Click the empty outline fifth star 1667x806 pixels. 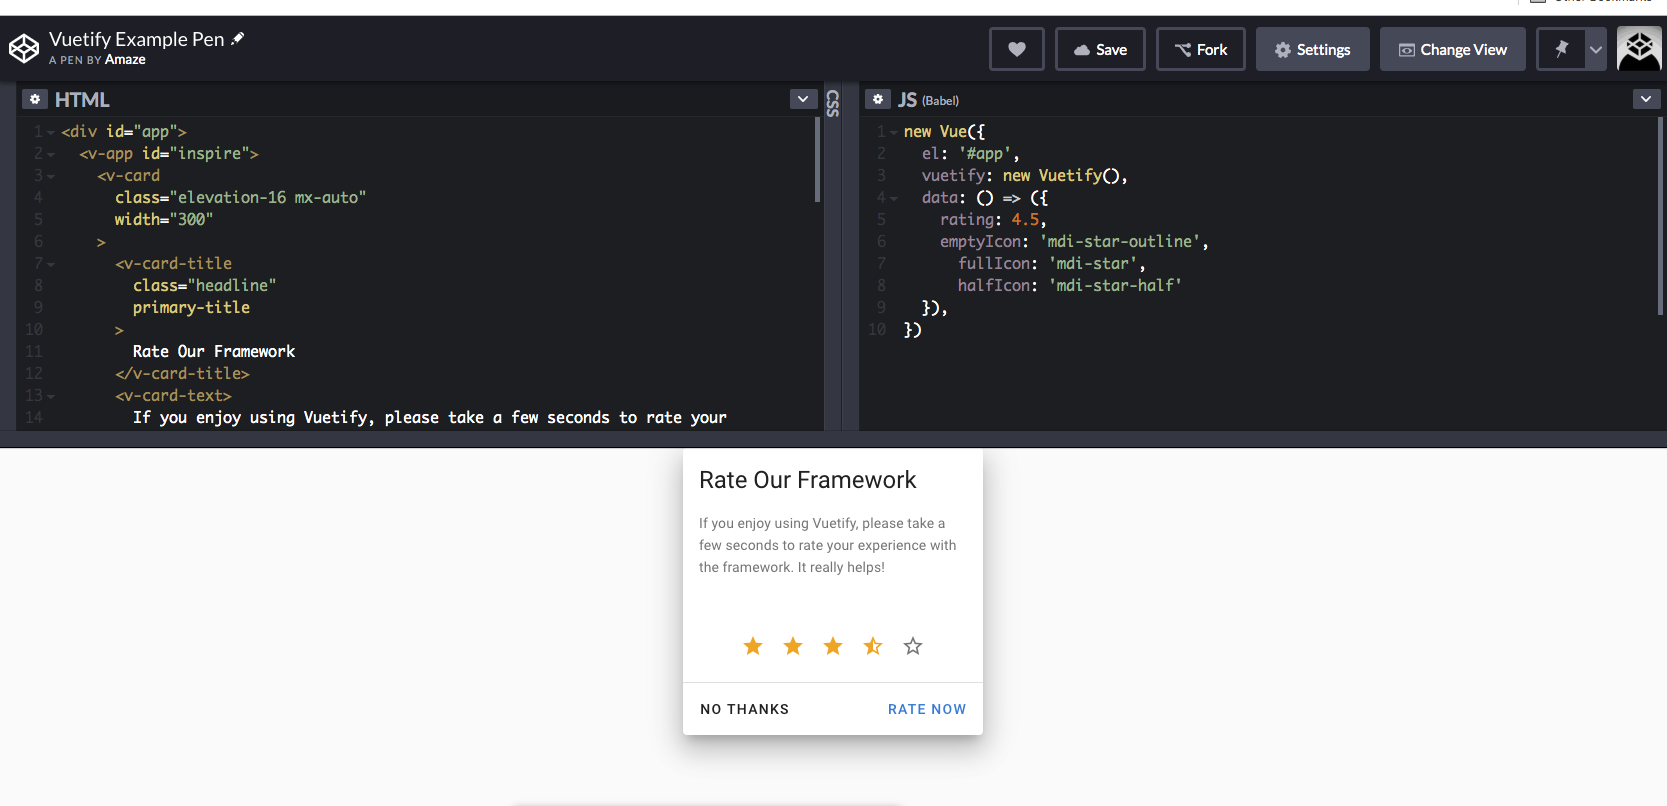[x=913, y=646]
